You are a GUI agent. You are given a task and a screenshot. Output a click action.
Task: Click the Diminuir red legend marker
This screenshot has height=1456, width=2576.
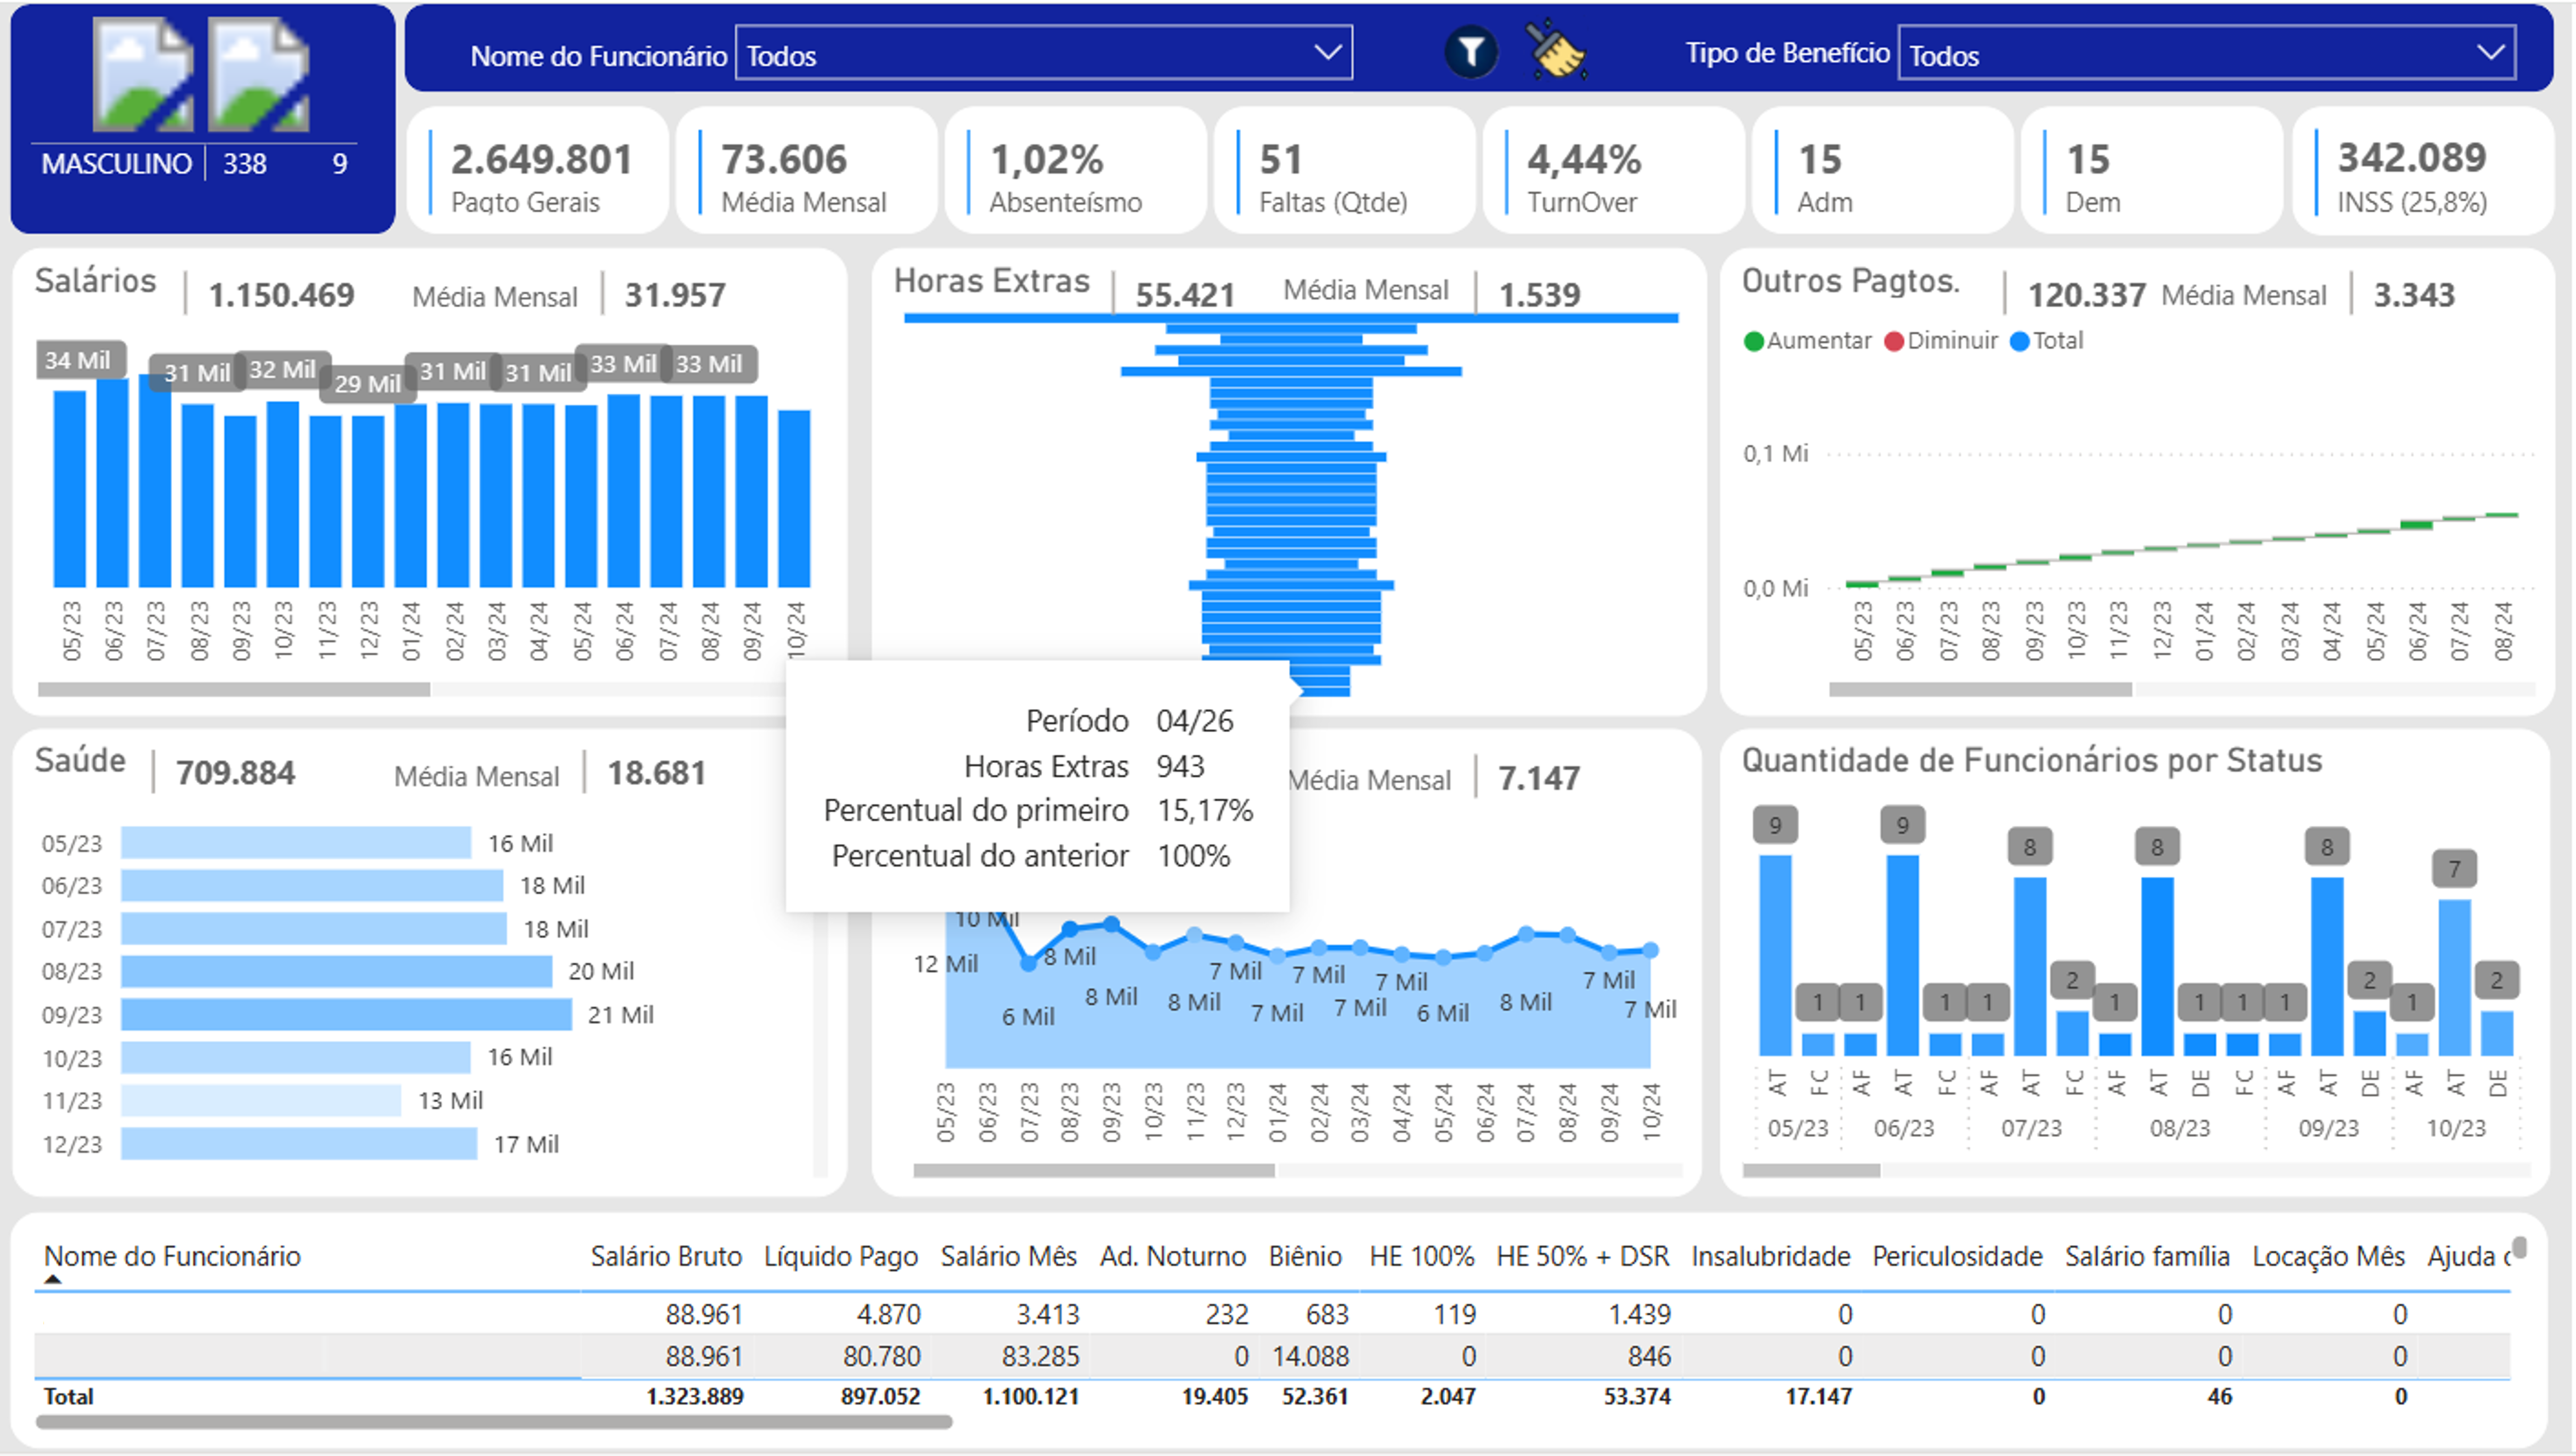1893,341
